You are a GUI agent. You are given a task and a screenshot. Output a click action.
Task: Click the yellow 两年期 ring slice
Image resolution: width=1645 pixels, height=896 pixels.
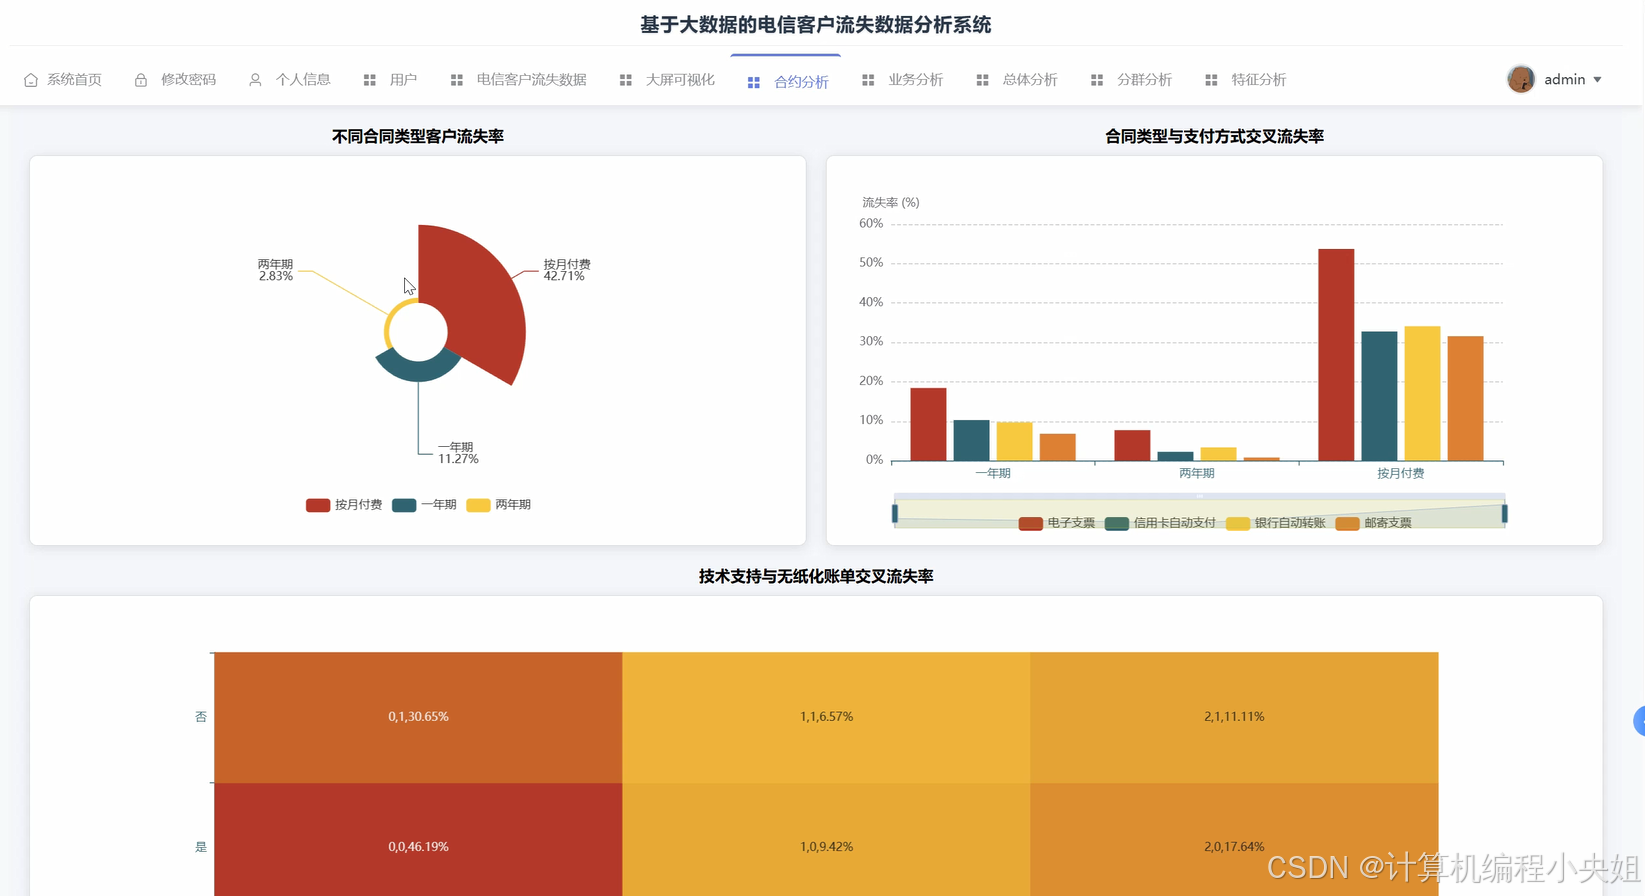tap(390, 320)
